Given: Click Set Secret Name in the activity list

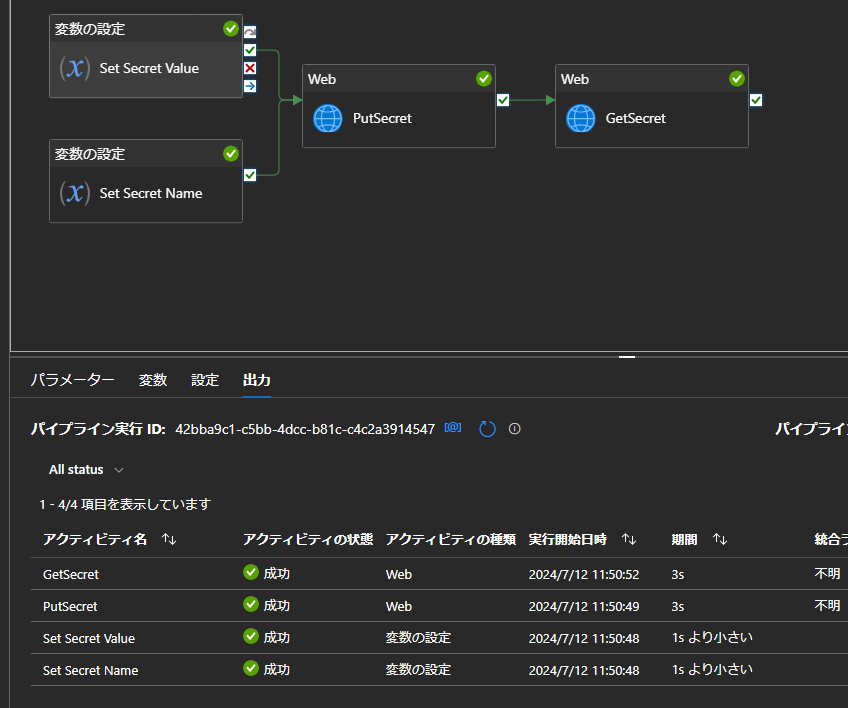Looking at the screenshot, I should point(90,670).
